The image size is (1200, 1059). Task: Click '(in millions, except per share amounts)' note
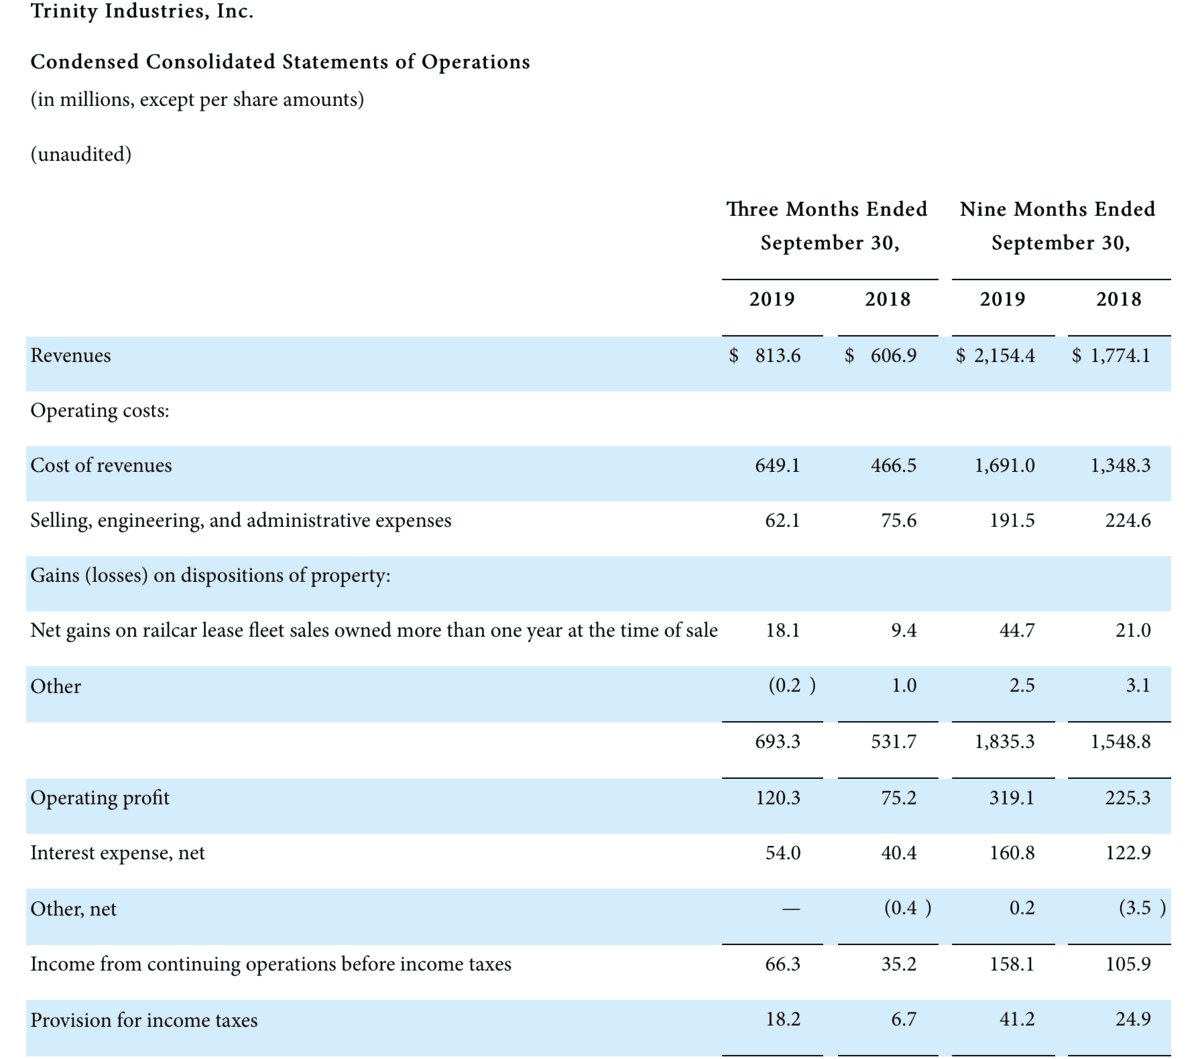(197, 100)
